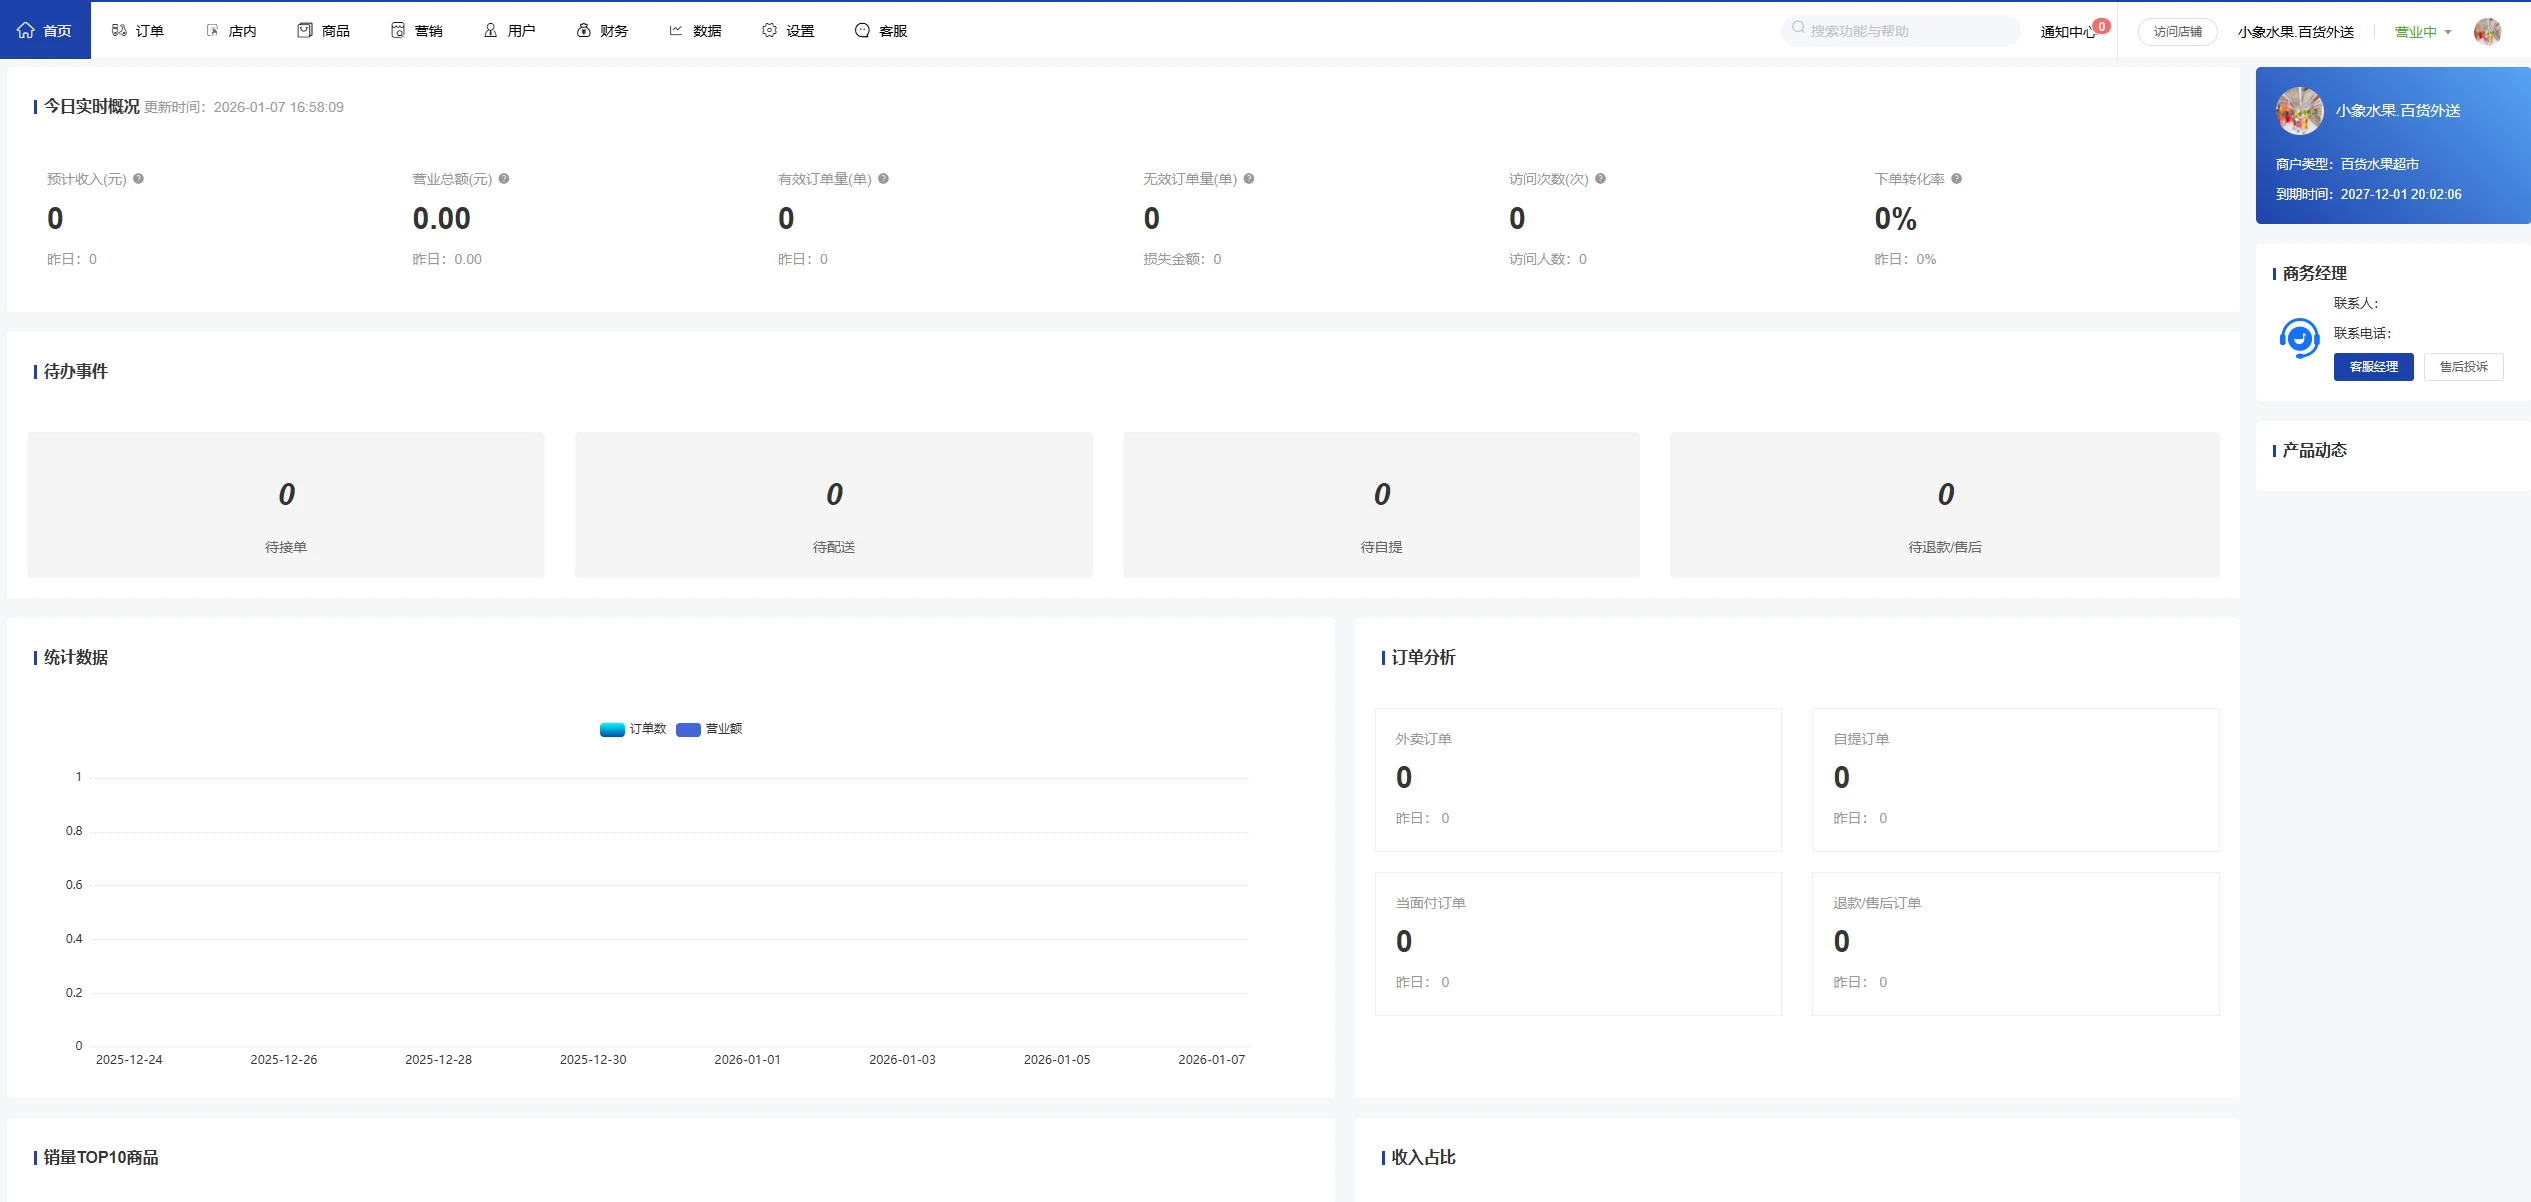Open the 待接单 pending orders card
Screen dimensions: 2531x1202
pyautogui.click(x=286, y=505)
